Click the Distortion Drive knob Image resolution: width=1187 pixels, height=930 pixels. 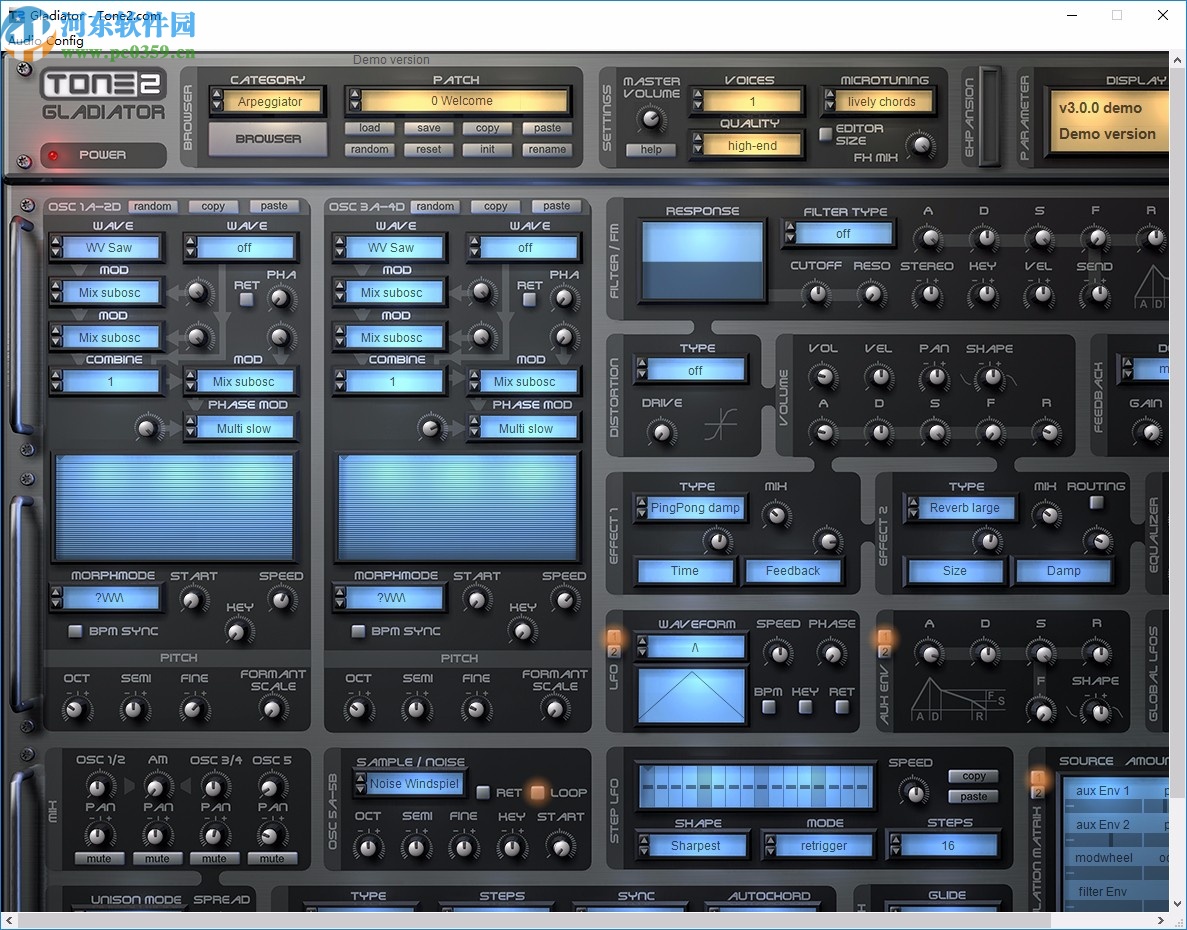[x=662, y=432]
